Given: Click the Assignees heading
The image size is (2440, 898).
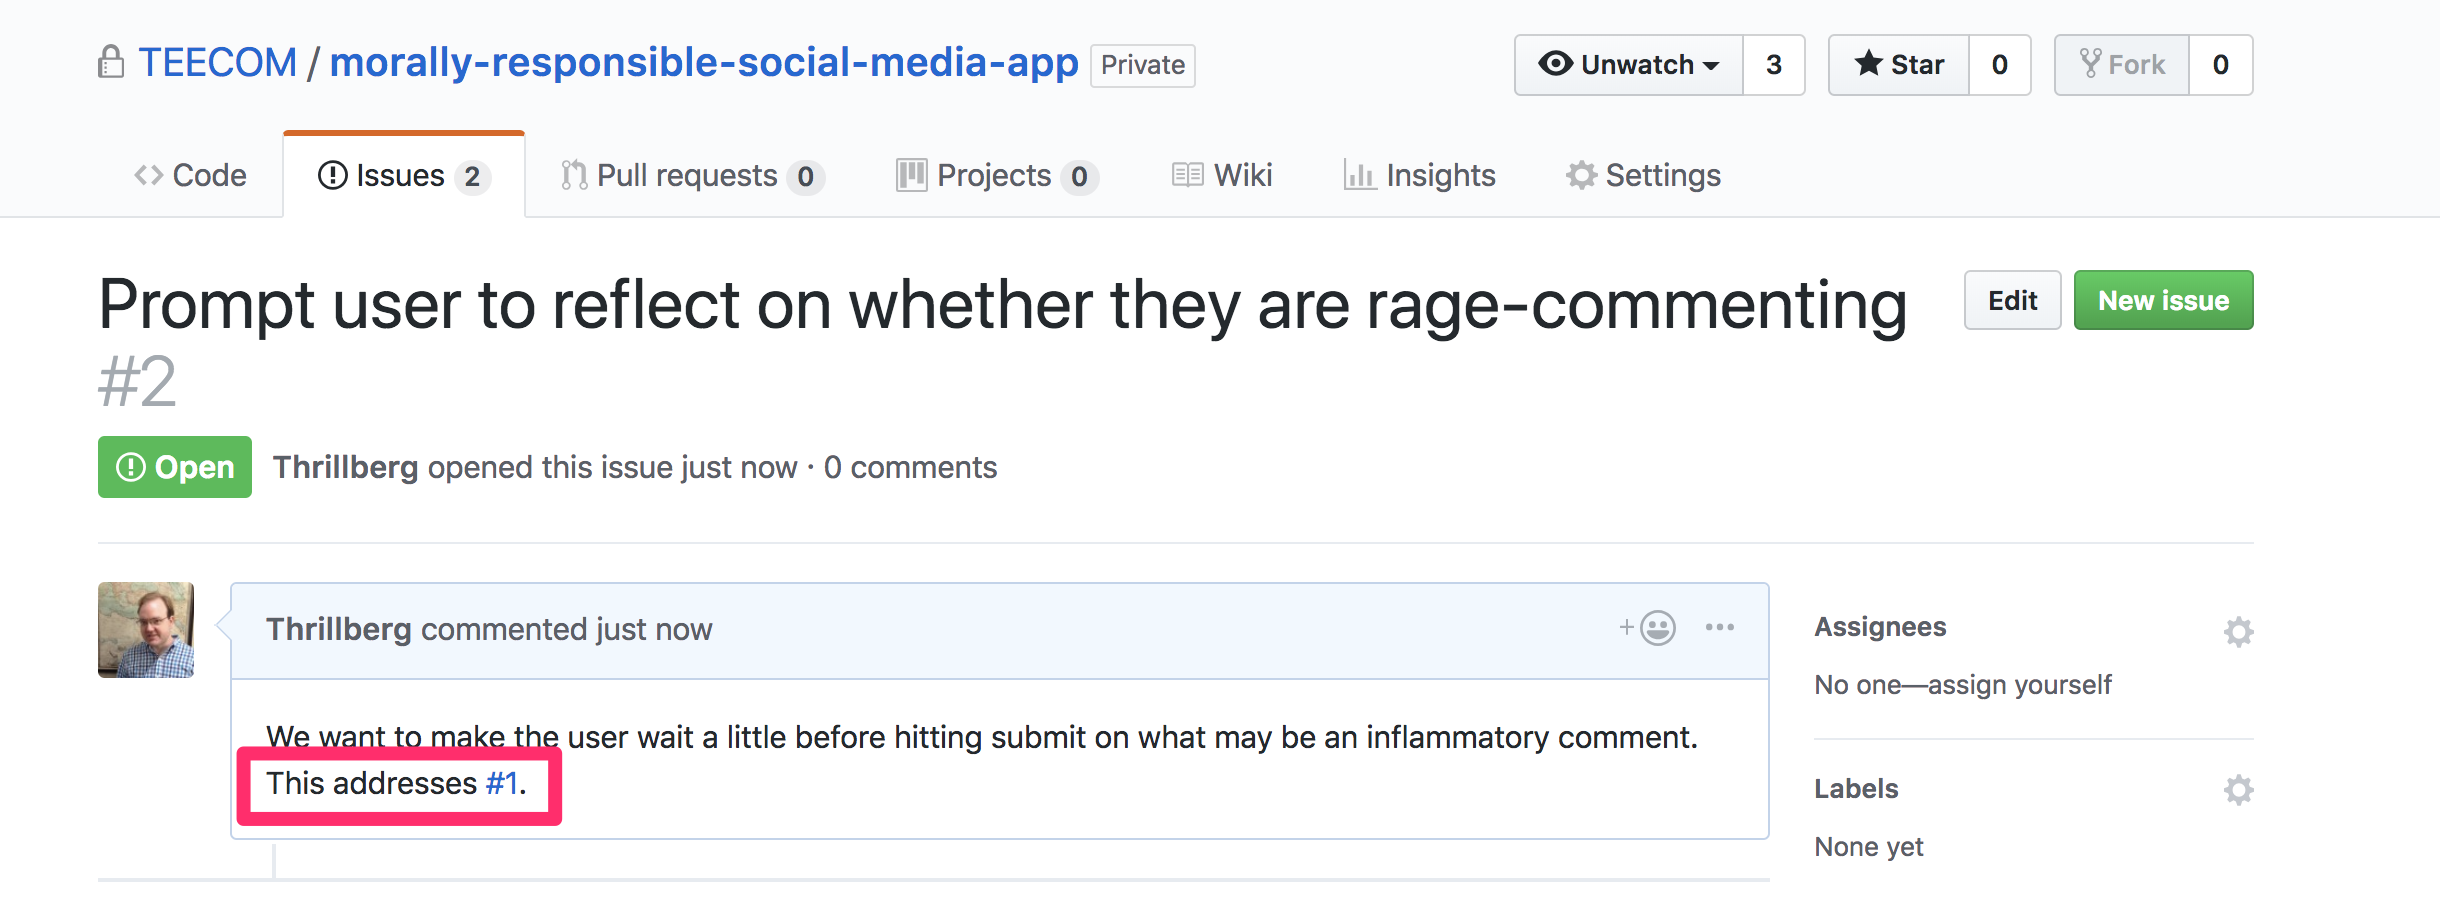Looking at the screenshot, I should (x=1880, y=627).
